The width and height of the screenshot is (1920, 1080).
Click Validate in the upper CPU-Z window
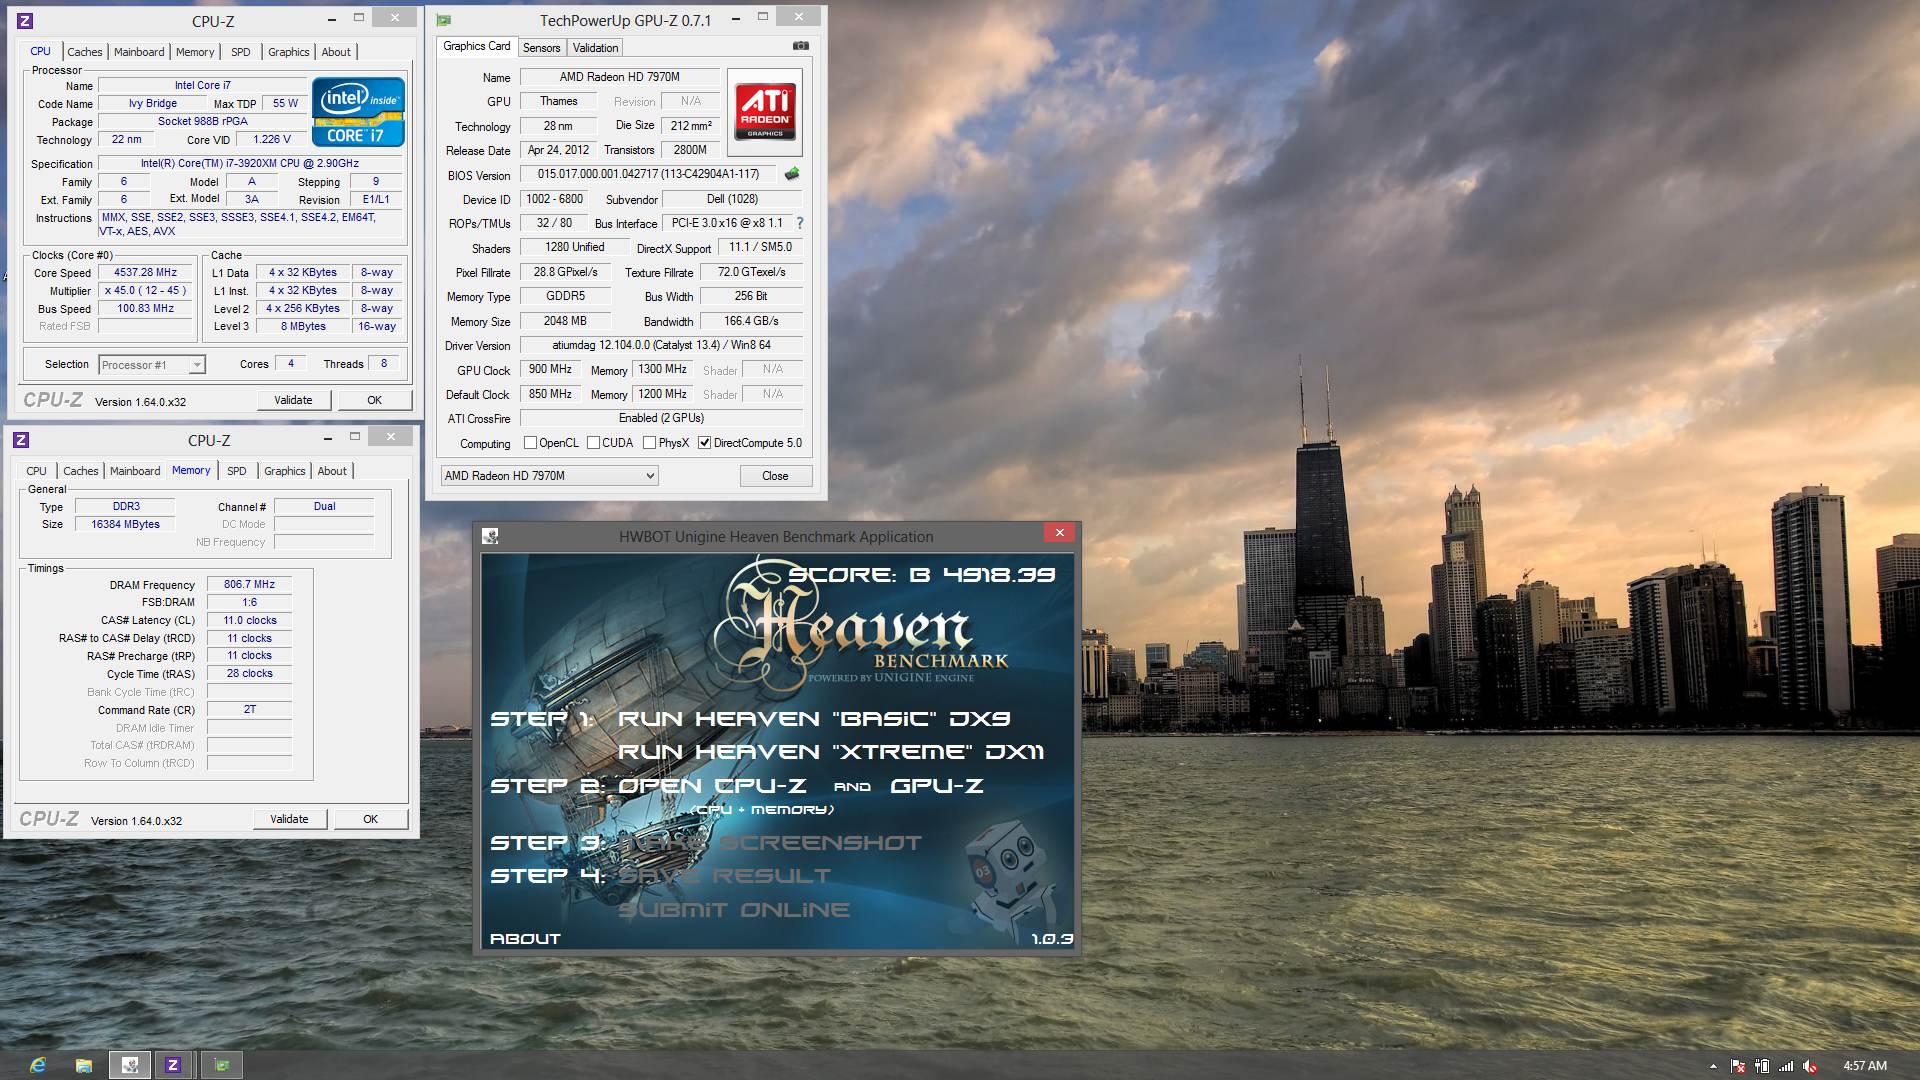pos(293,400)
